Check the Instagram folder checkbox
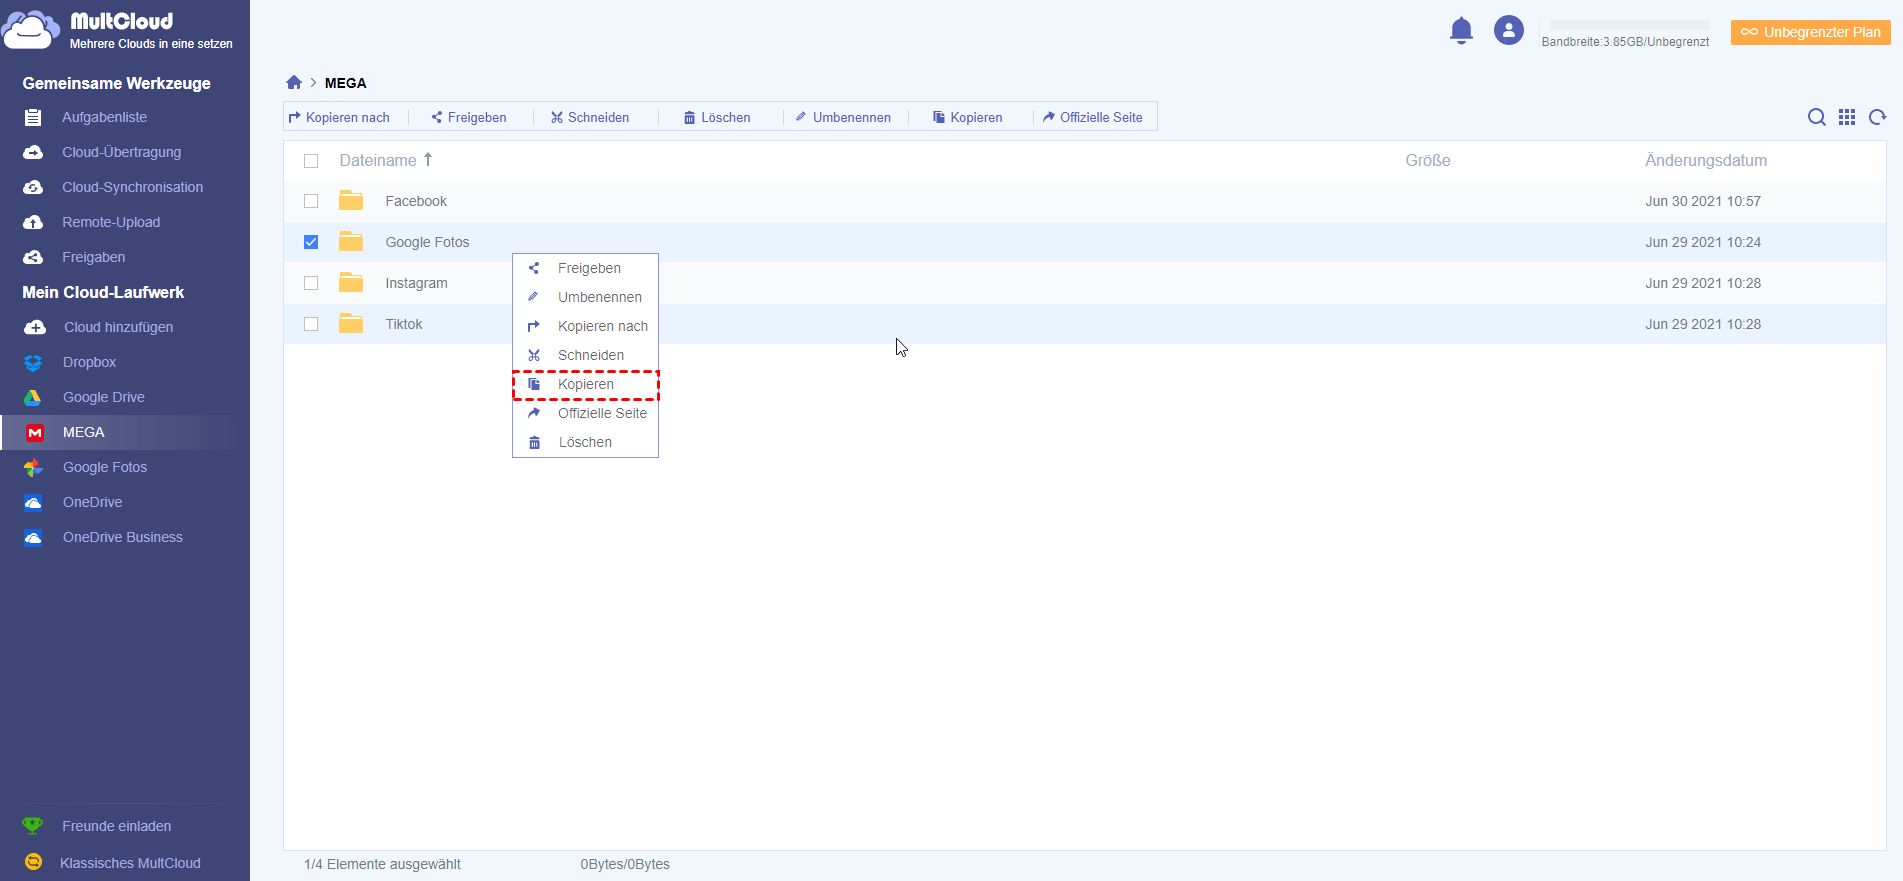This screenshot has width=1903, height=881. coord(311,283)
